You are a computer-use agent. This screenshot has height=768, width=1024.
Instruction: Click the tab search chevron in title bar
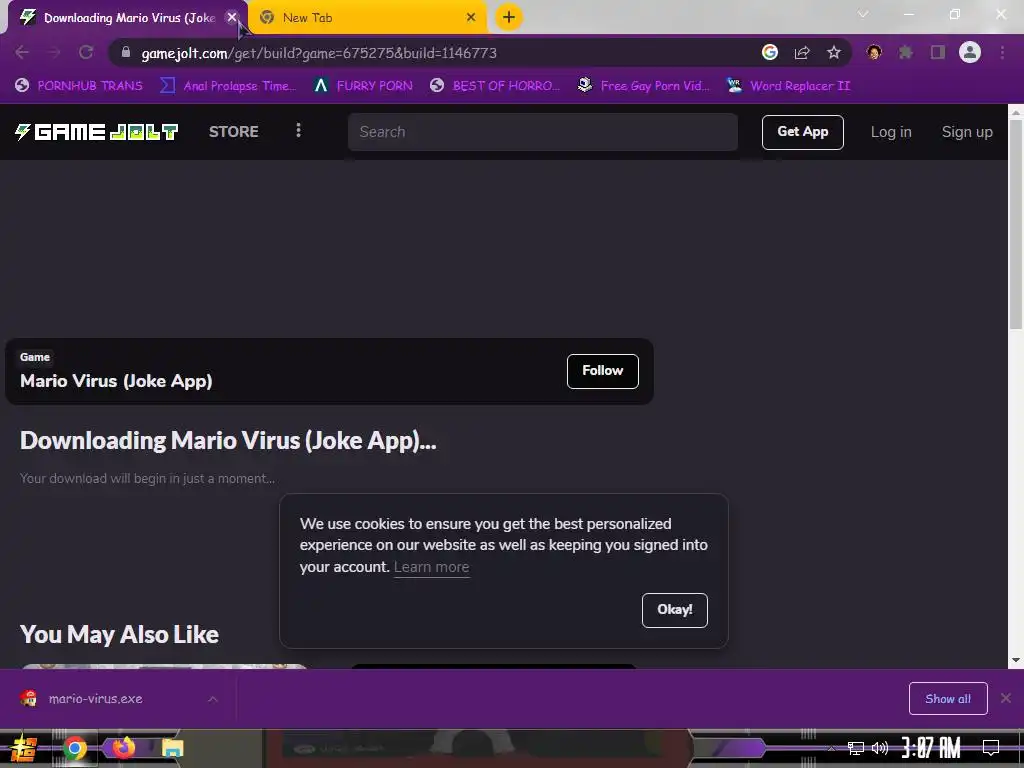click(x=863, y=14)
